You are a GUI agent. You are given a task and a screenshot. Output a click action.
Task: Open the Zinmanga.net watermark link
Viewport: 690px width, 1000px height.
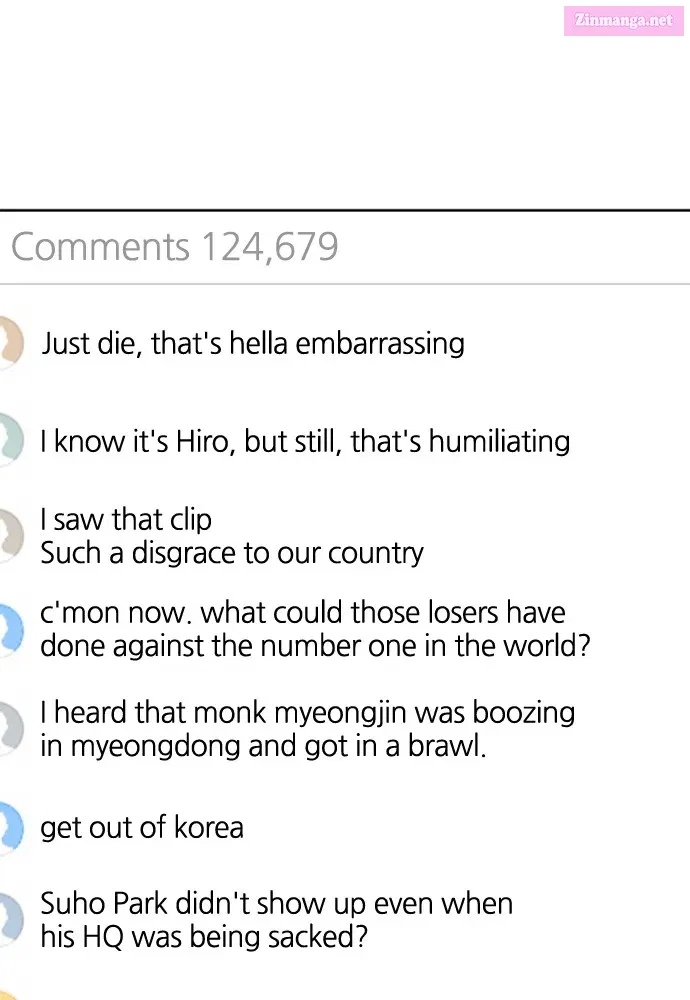pyautogui.click(x=624, y=20)
